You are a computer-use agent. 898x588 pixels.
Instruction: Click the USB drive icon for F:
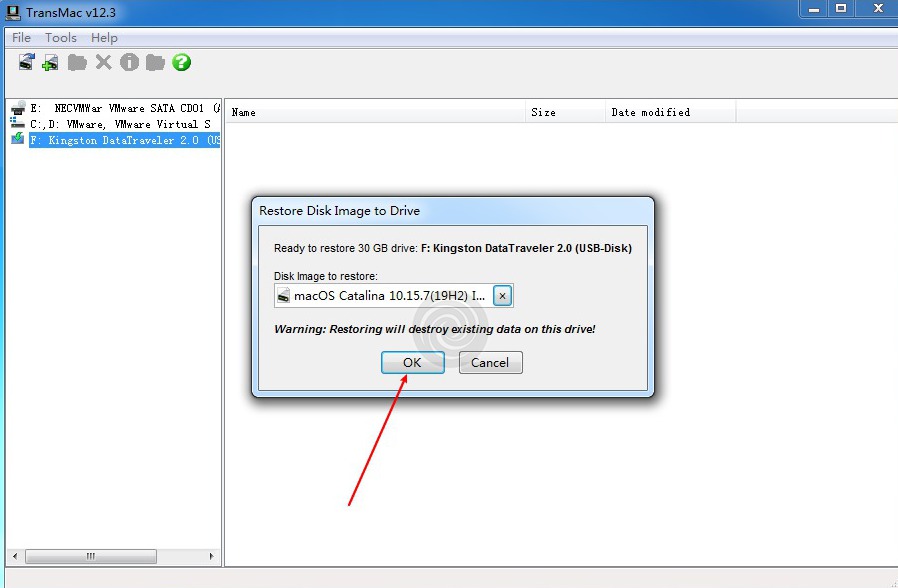(x=18, y=139)
